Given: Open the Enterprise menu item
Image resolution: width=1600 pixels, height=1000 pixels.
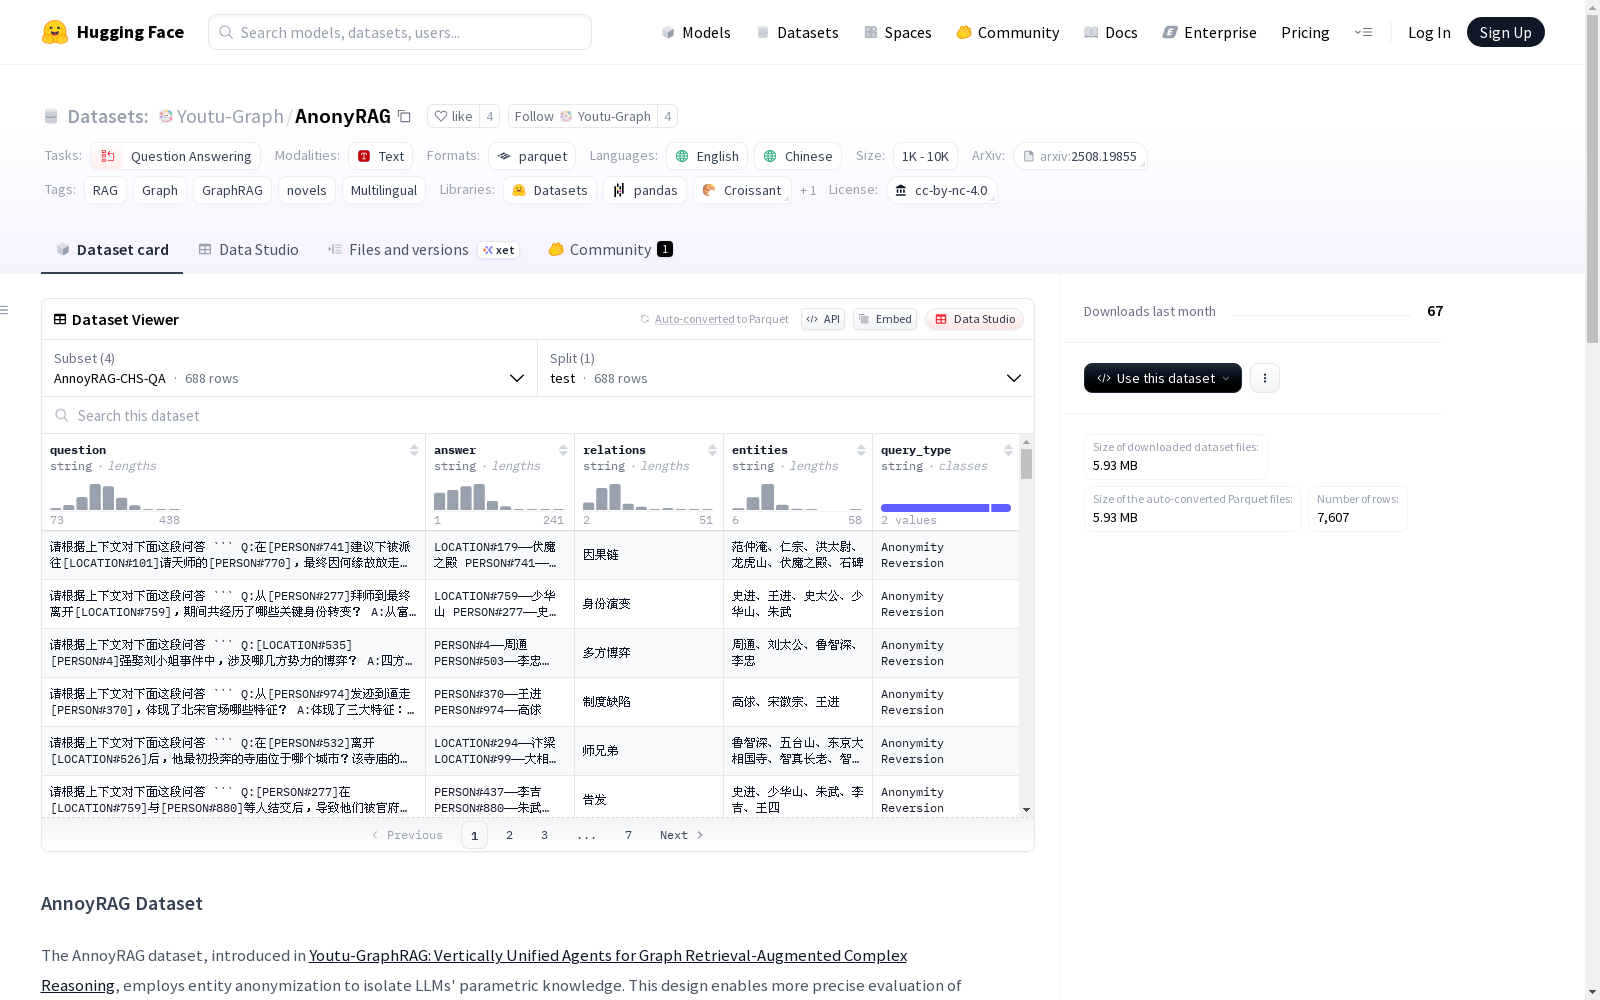Looking at the screenshot, I should click(1210, 32).
